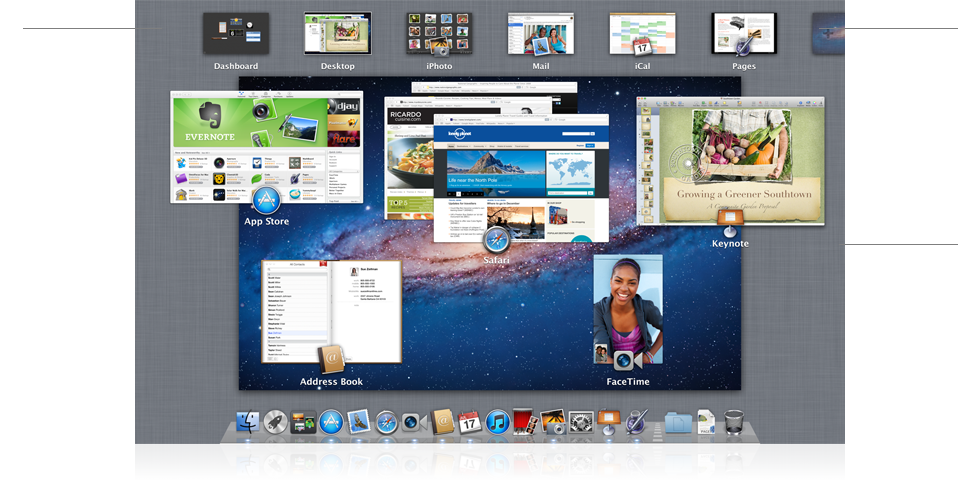This screenshot has width=980, height=485.
Task: Switch to the Dashboard space
Action: coord(236,34)
